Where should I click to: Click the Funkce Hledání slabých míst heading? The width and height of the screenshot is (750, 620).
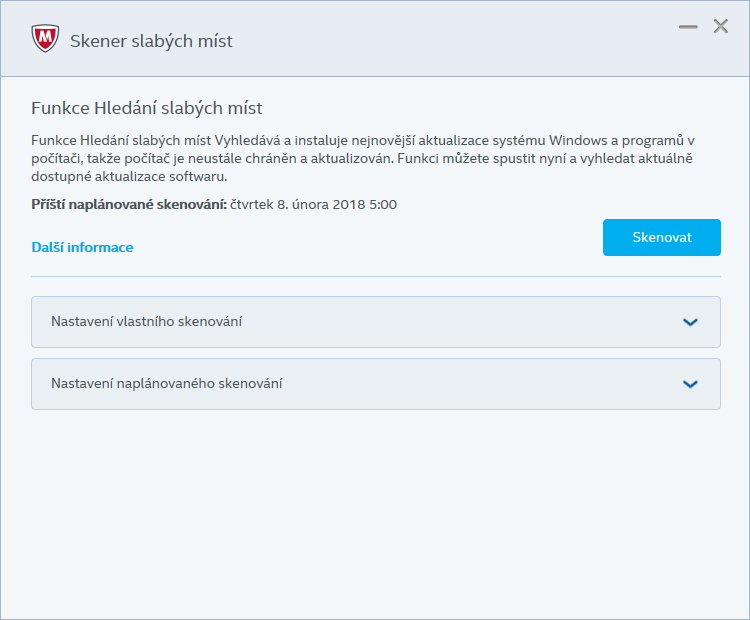[147, 109]
